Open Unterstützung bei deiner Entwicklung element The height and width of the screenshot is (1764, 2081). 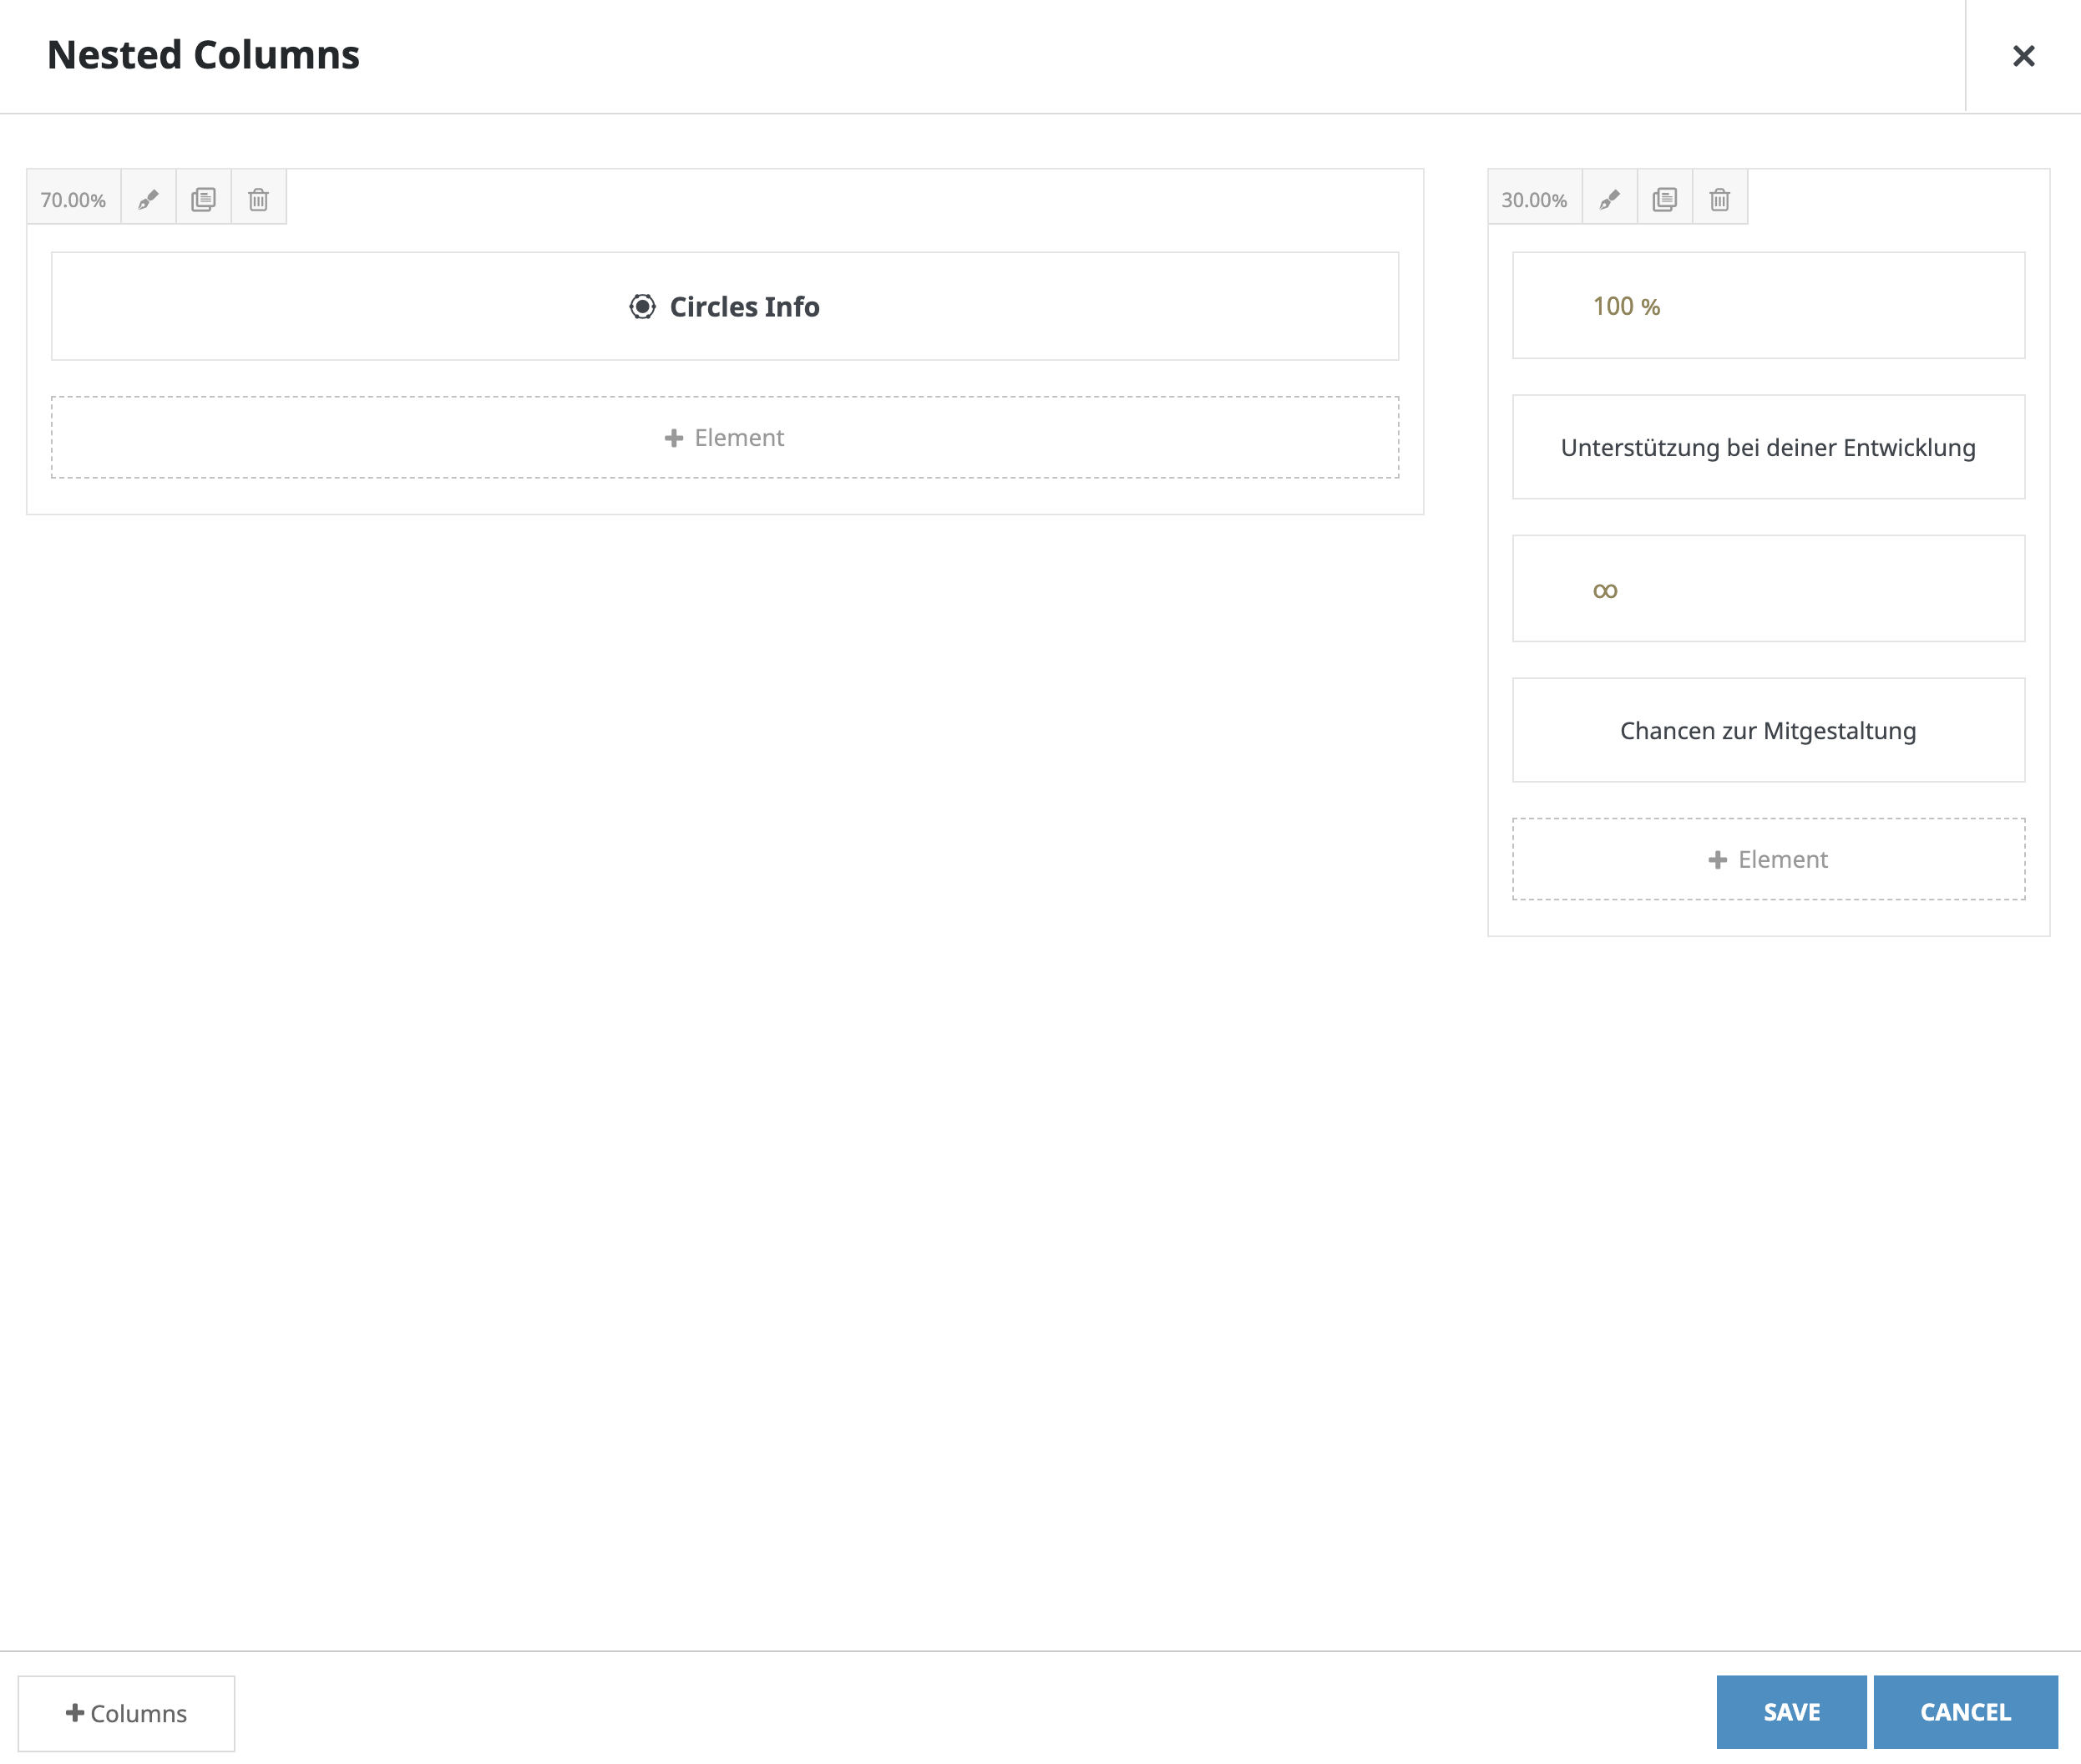[1767, 448]
